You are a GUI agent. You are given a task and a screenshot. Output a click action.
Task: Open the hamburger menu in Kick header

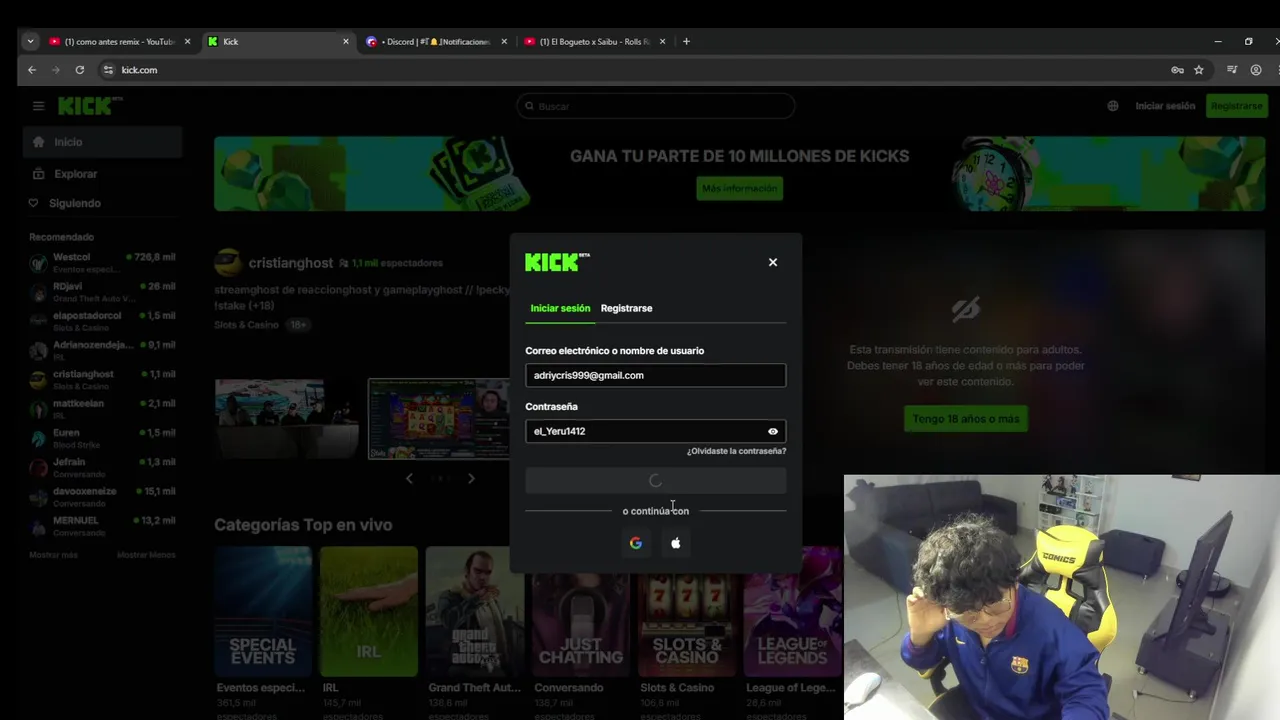click(38, 106)
